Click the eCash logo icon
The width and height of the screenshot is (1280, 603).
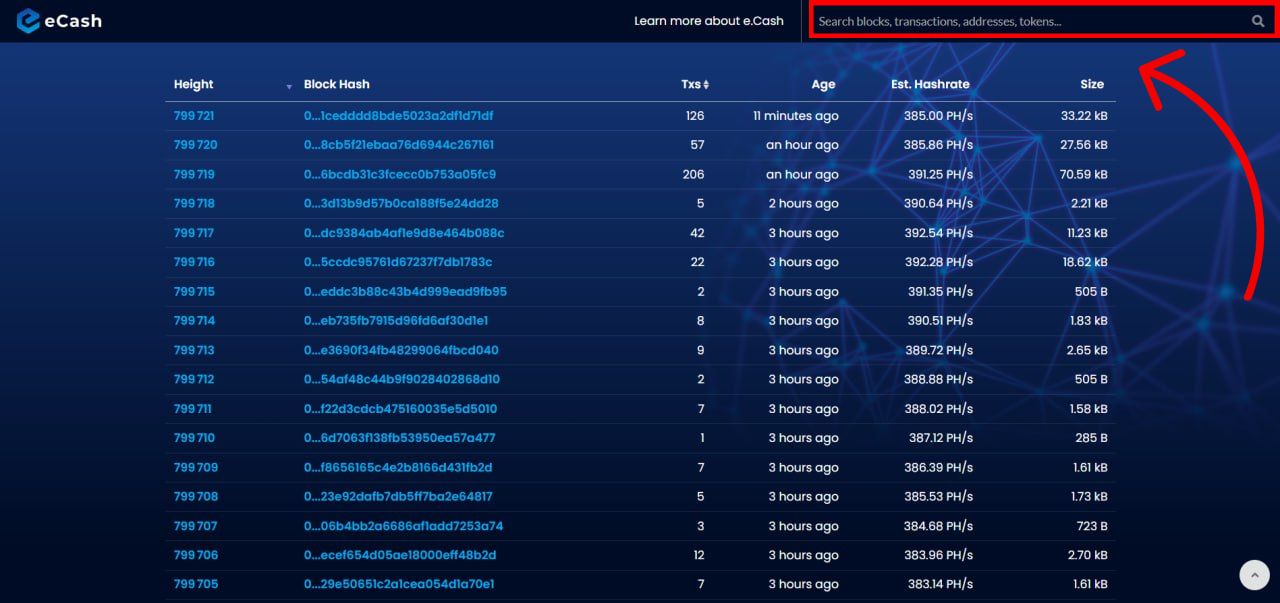(28, 21)
